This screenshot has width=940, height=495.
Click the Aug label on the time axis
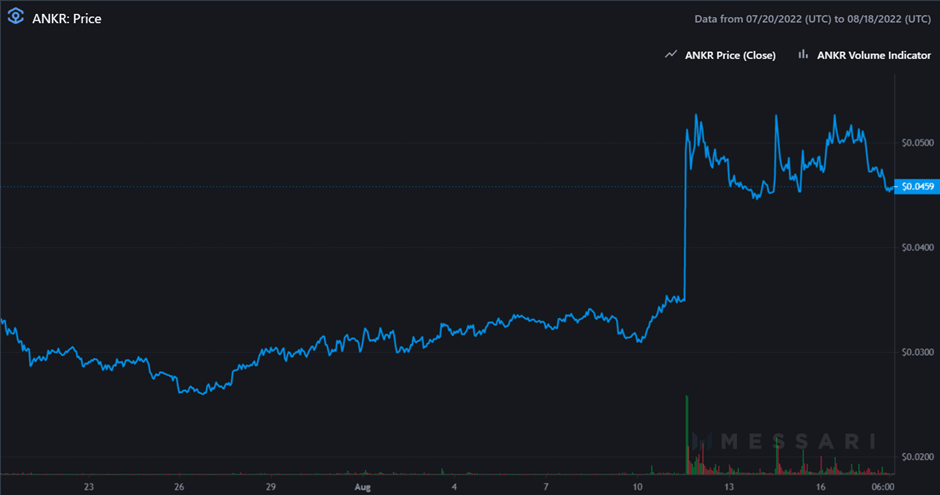click(362, 487)
